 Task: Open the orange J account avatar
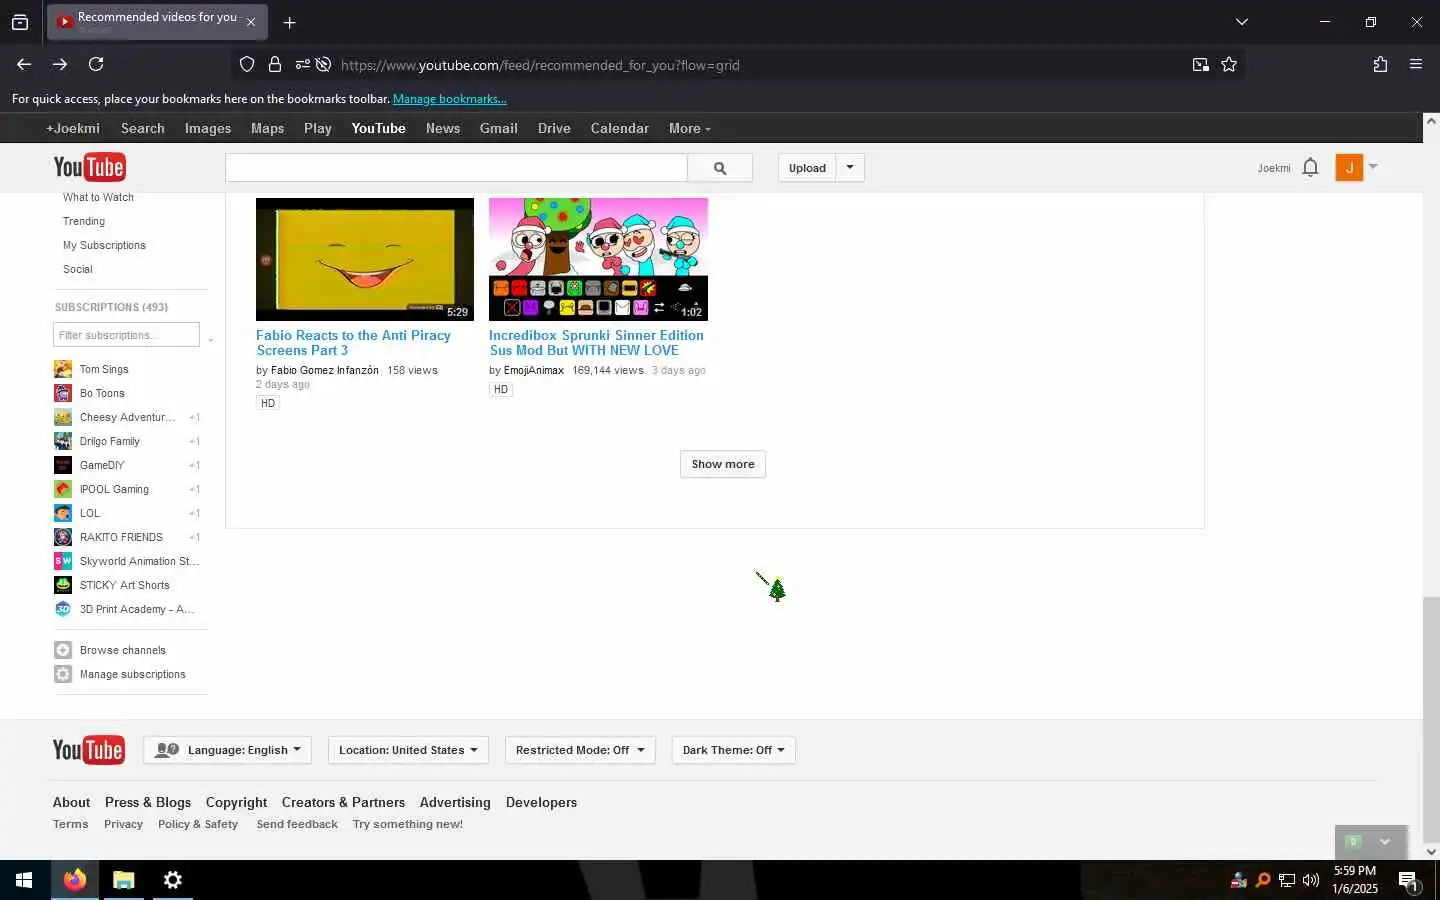click(1349, 168)
